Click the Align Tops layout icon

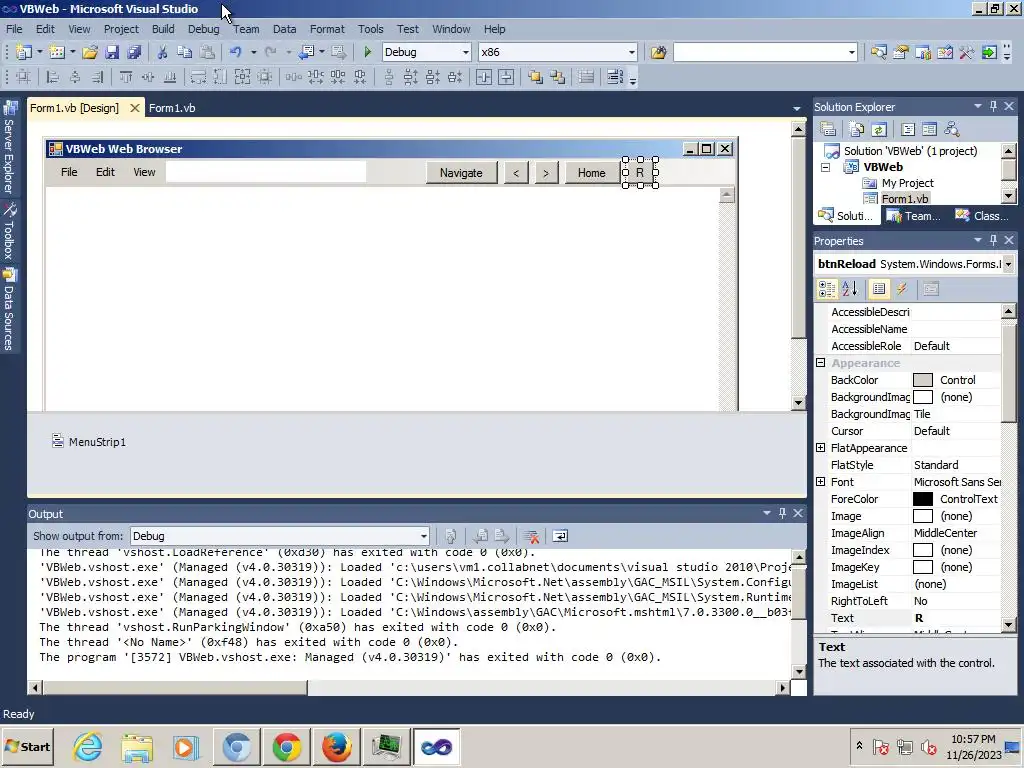[125, 77]
